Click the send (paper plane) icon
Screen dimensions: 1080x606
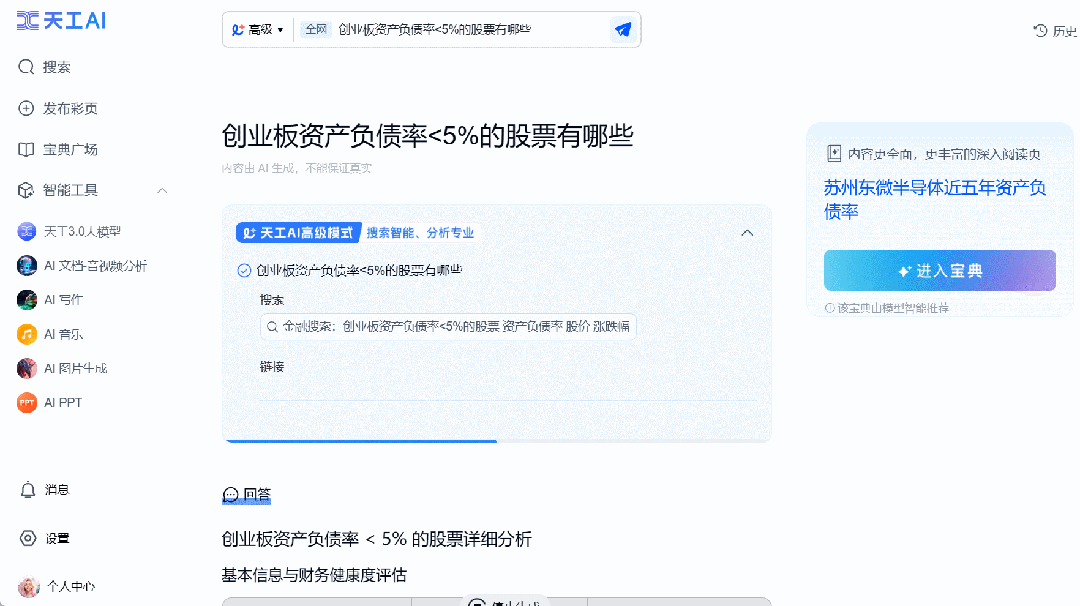(x=622, y=29)
